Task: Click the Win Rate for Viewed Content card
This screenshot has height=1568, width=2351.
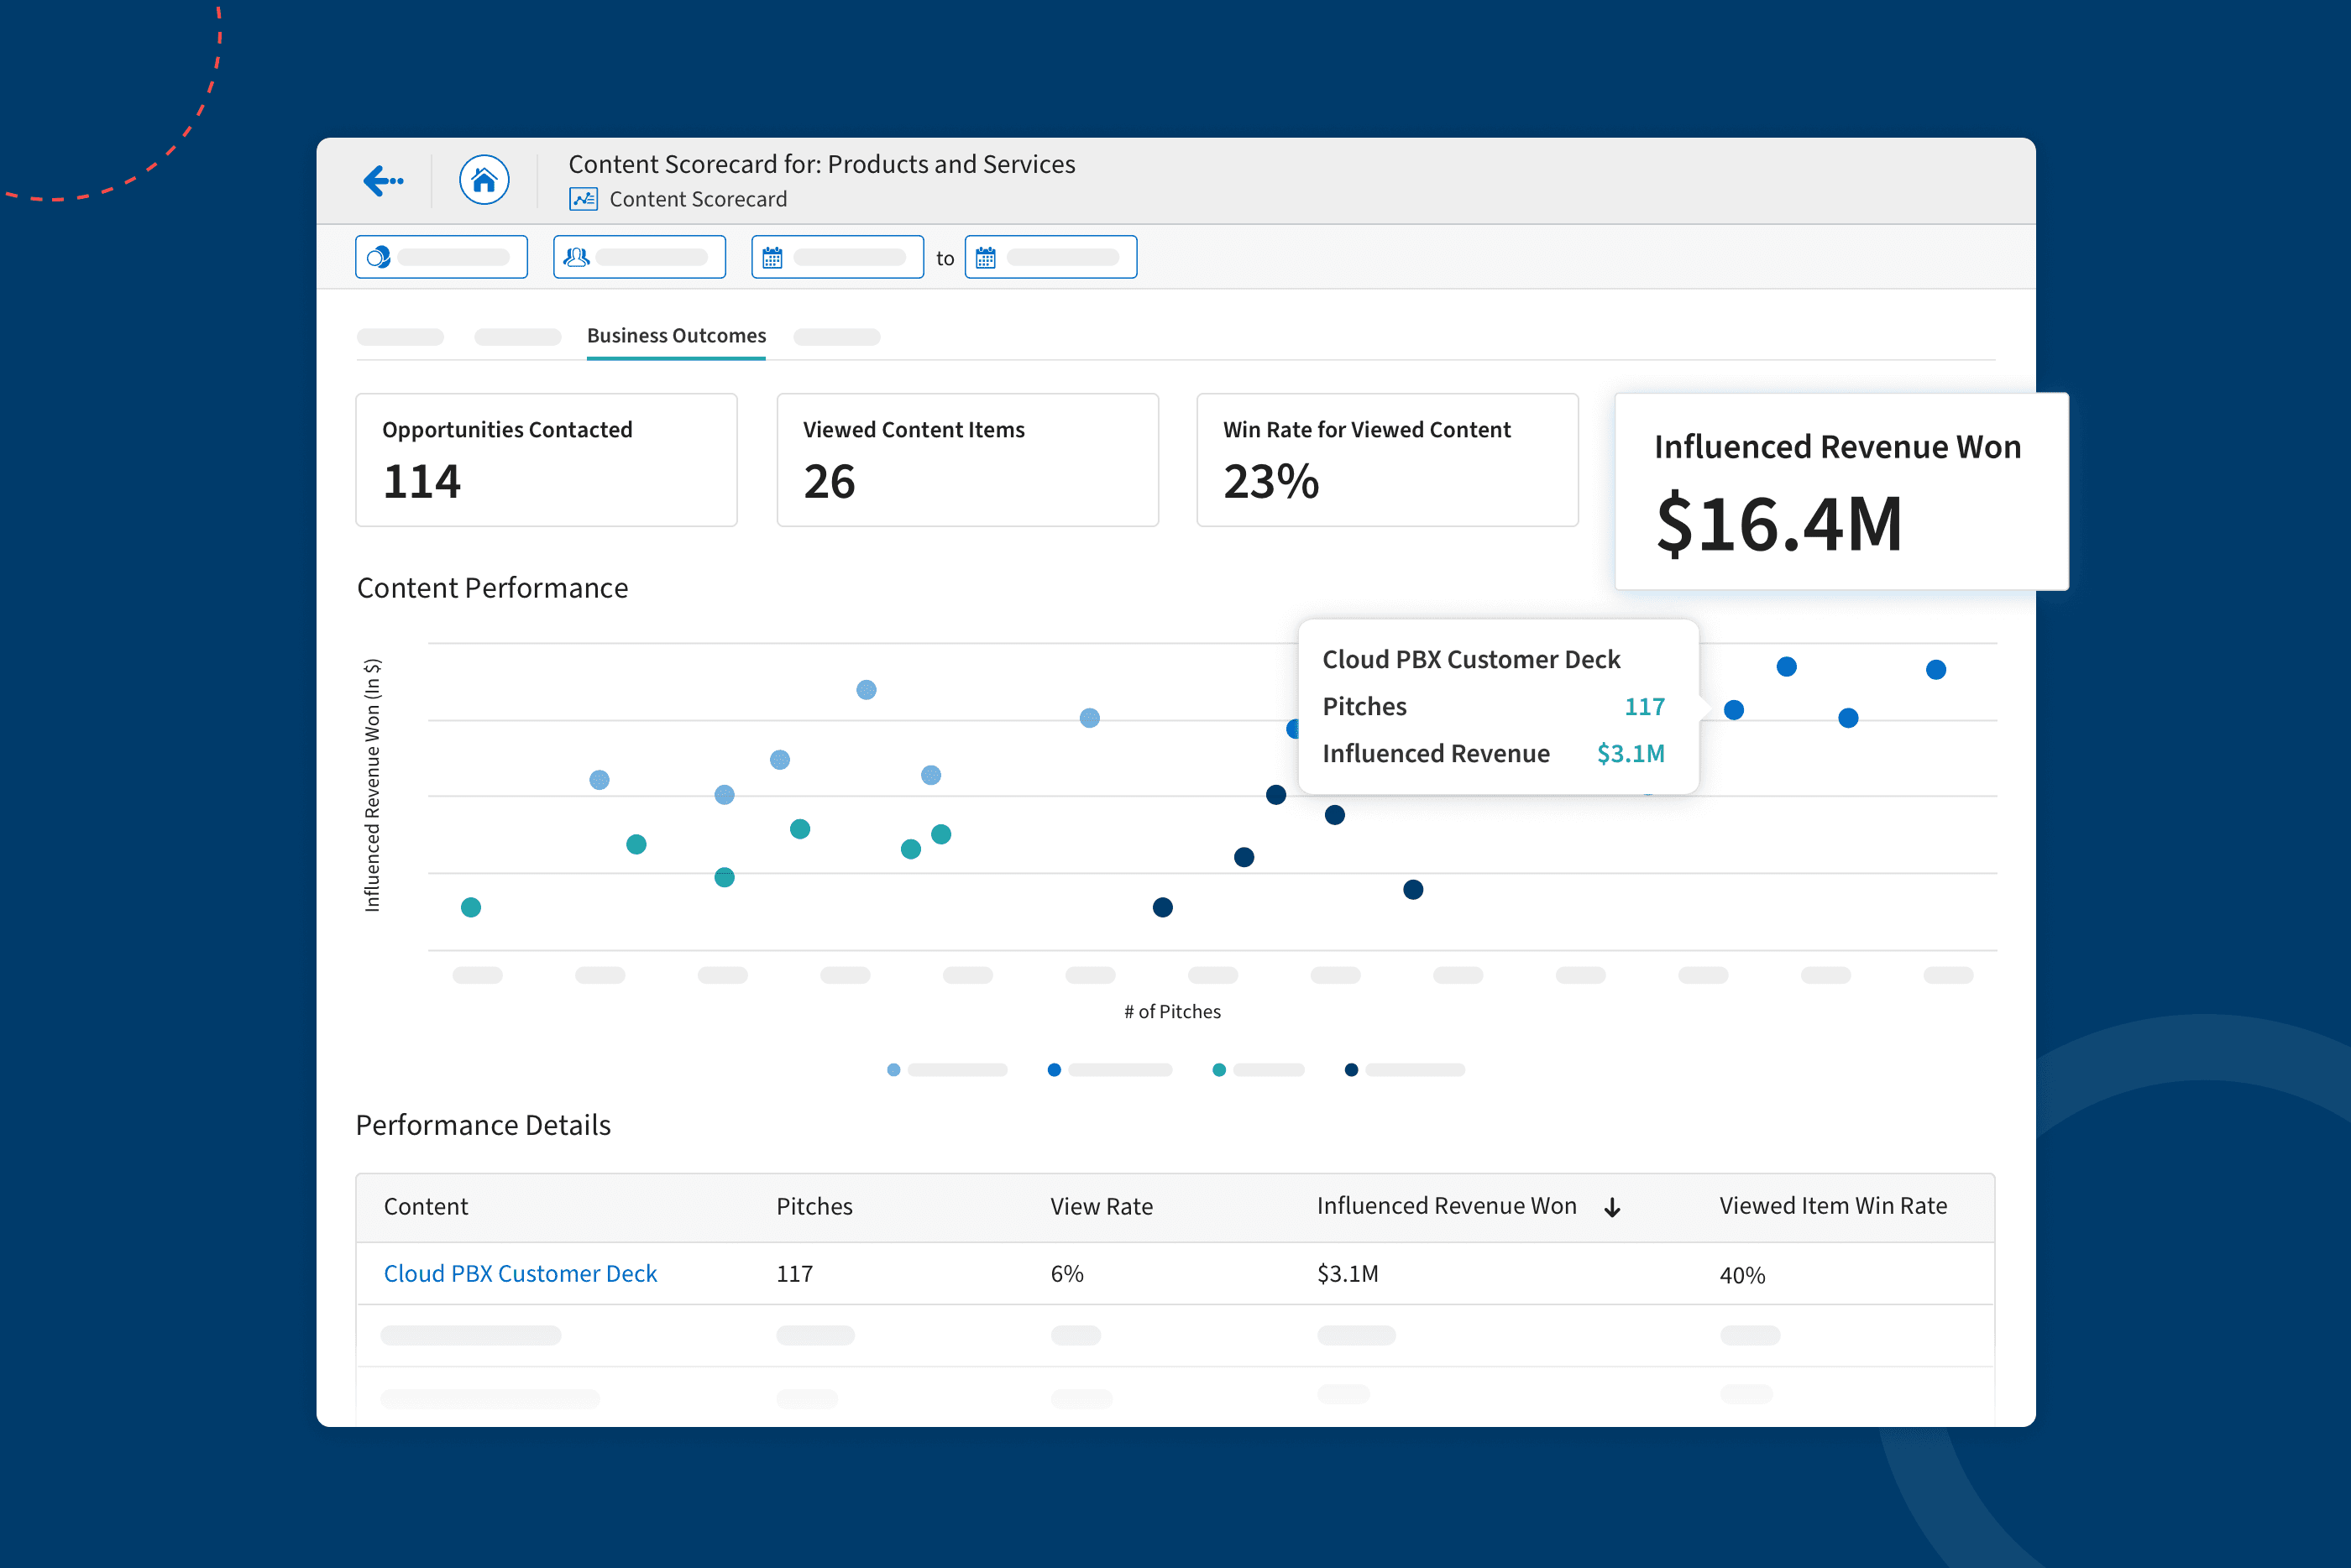Action: click(1387, 460)
